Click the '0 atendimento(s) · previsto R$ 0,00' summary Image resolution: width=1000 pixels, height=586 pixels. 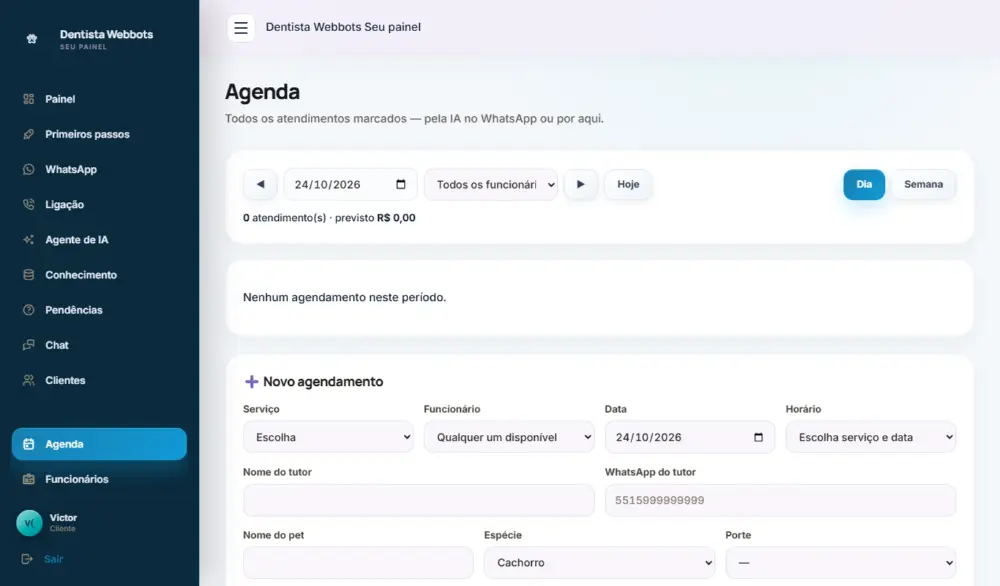tap(329, 217)
